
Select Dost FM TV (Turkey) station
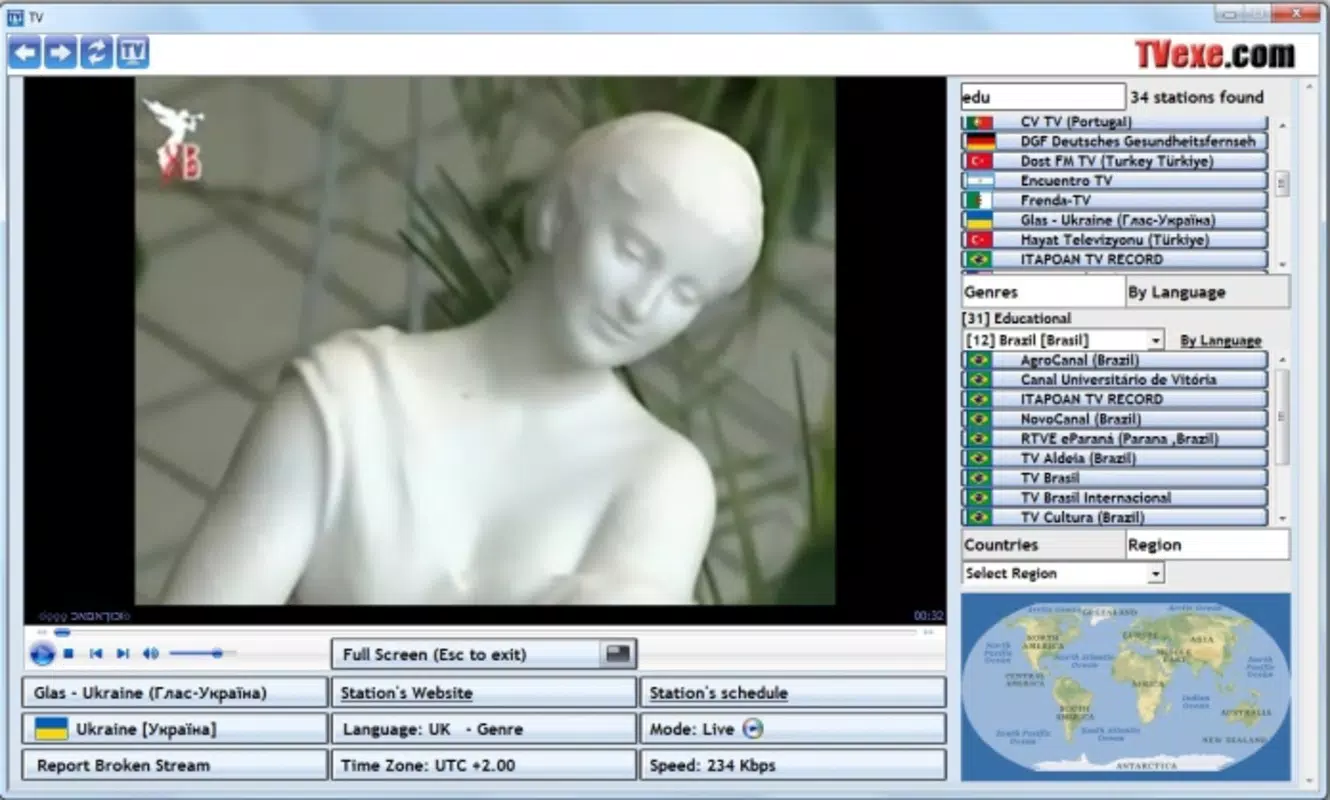(1115, 161)
